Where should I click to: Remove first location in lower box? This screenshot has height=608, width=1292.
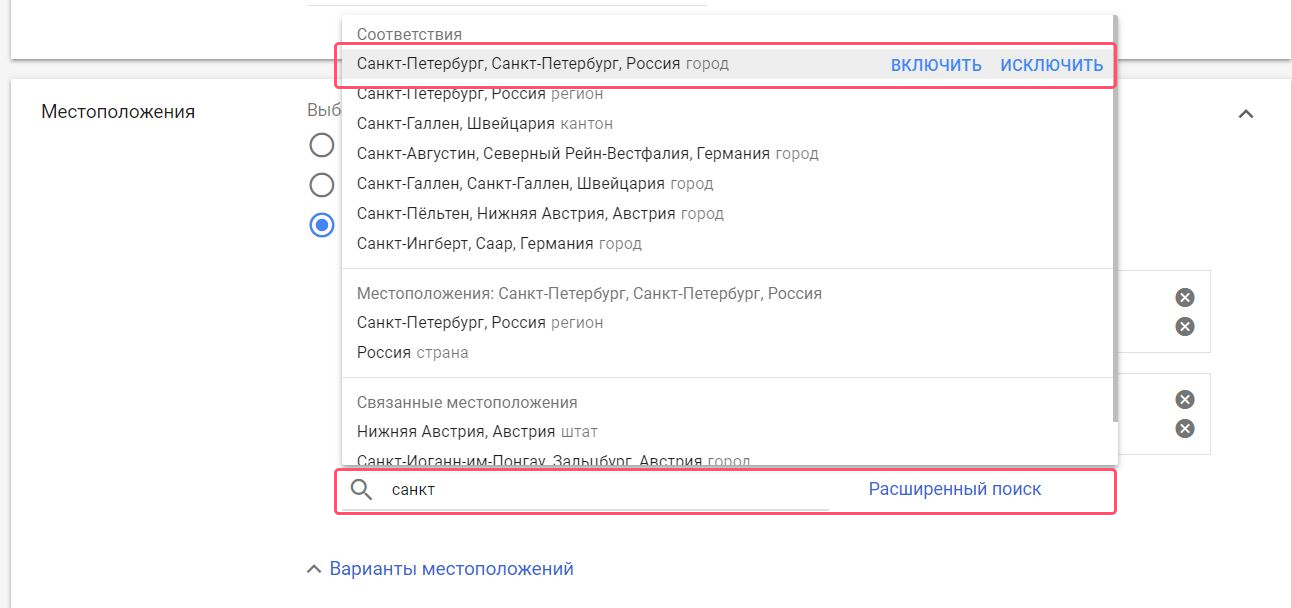[x=1185, y=400]
